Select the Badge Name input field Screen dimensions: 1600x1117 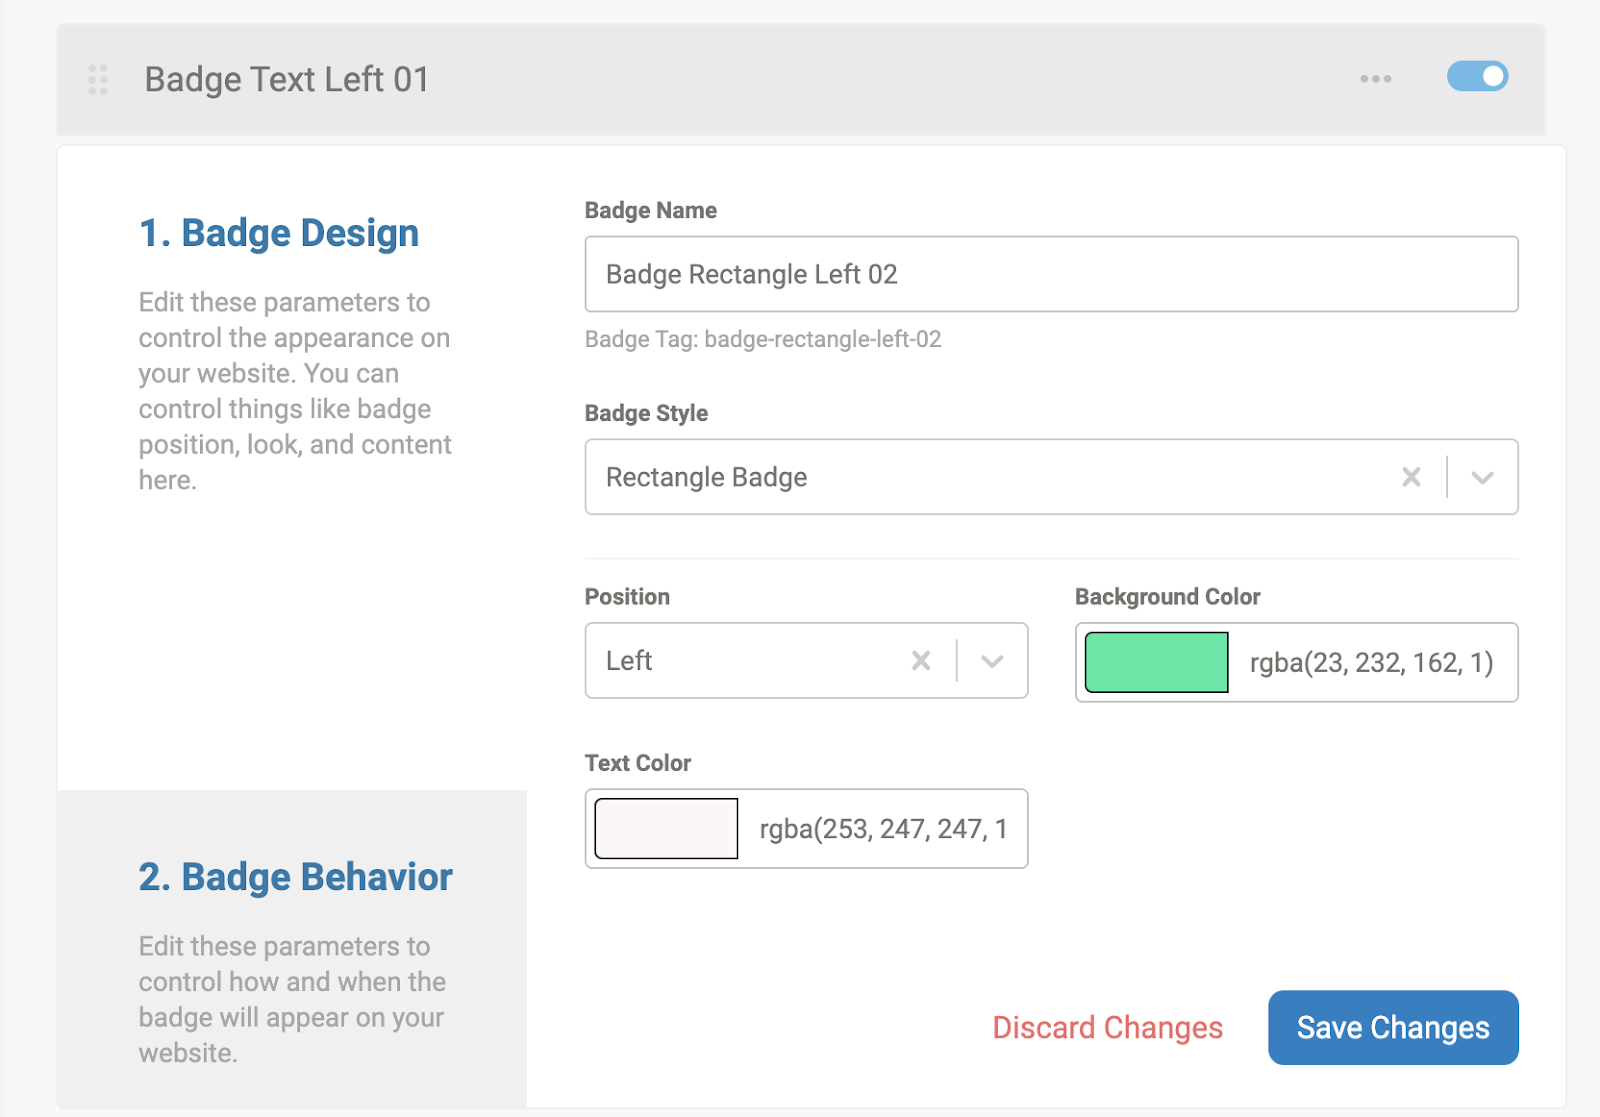(x=1050, y=273)
